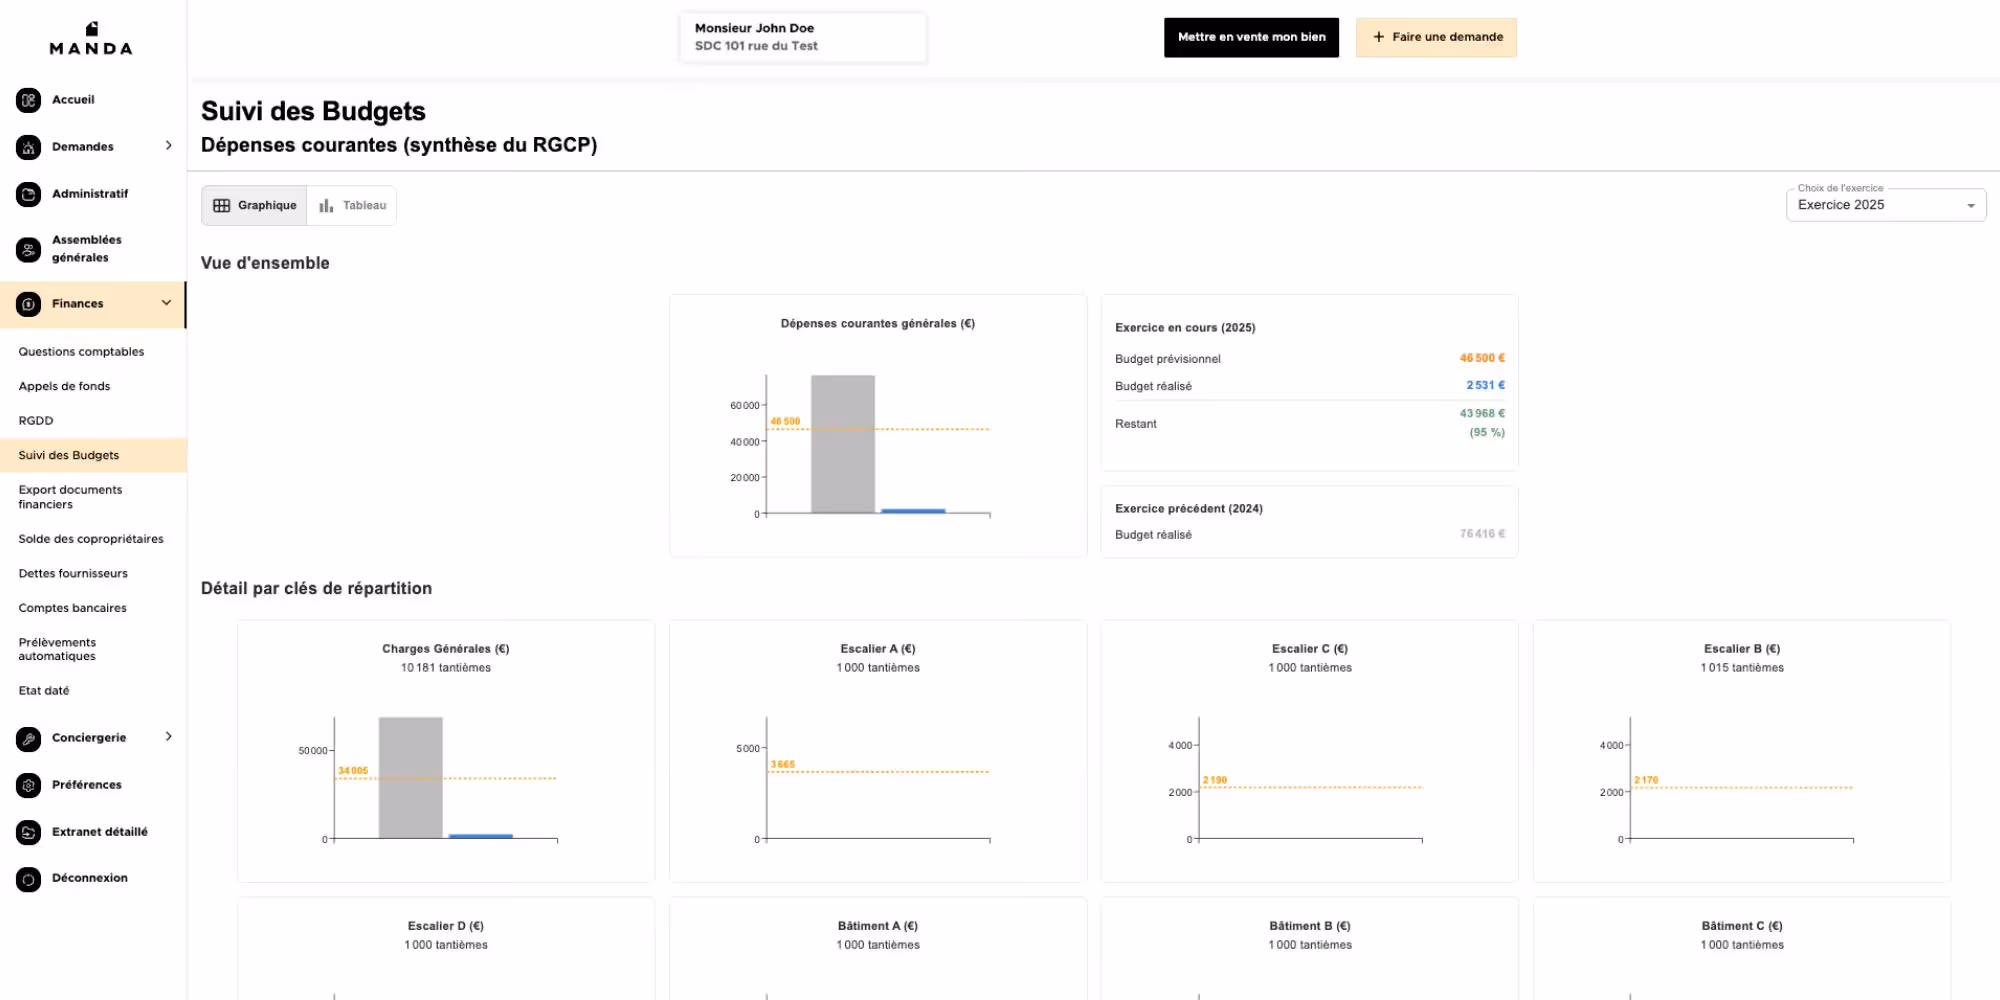Click the budget prévisionnel value 46 500 €
The width and height of the screenshot is (2000, 1000).
(x=1482, y=358)
